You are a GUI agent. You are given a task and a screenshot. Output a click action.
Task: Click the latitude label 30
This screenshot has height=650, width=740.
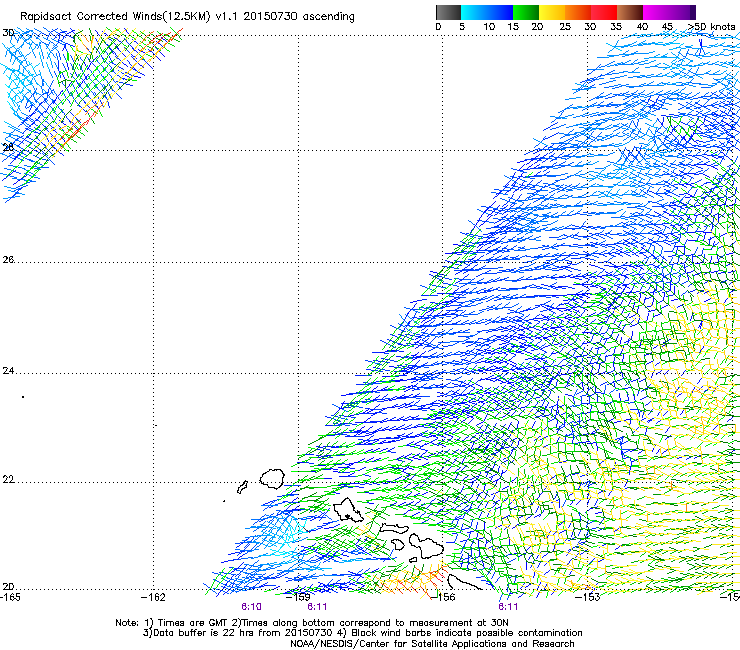(8, 33)
